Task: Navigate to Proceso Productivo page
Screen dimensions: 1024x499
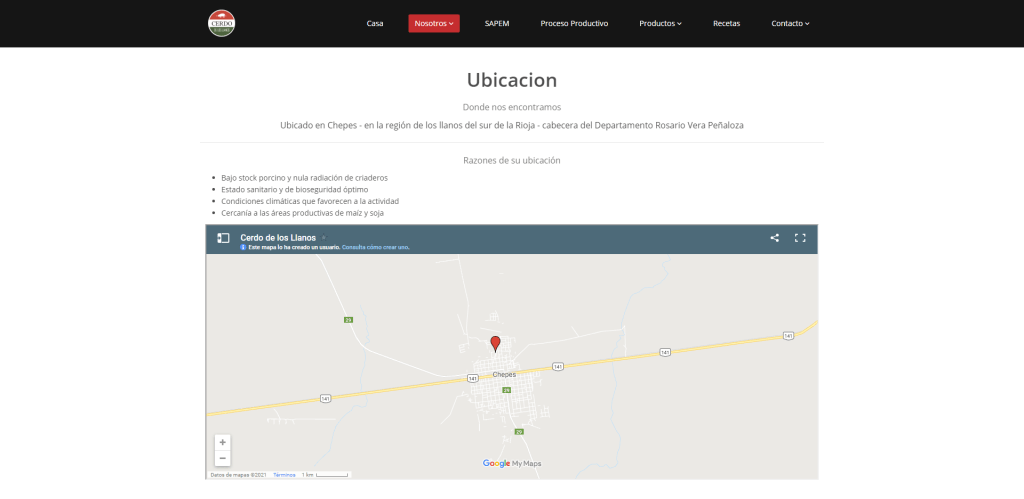Action: pos(574,23)
